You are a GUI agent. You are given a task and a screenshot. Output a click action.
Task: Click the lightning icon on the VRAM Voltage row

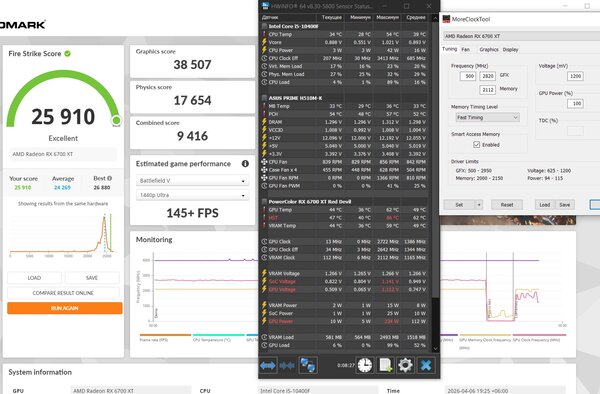[x=264, y=273]
